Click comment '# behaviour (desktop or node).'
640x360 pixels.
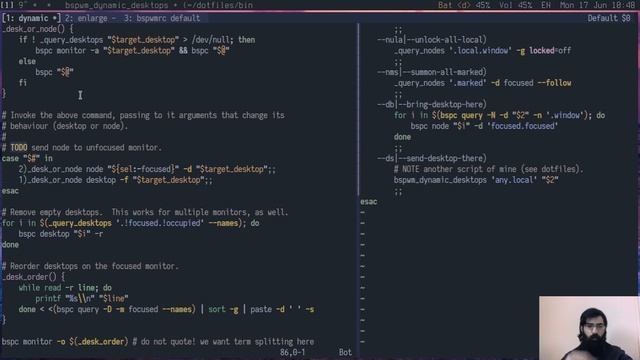coord(65,126)
